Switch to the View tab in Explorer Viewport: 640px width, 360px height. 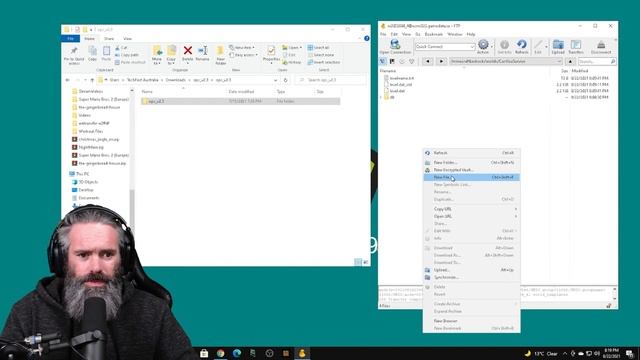coord(127,38)
